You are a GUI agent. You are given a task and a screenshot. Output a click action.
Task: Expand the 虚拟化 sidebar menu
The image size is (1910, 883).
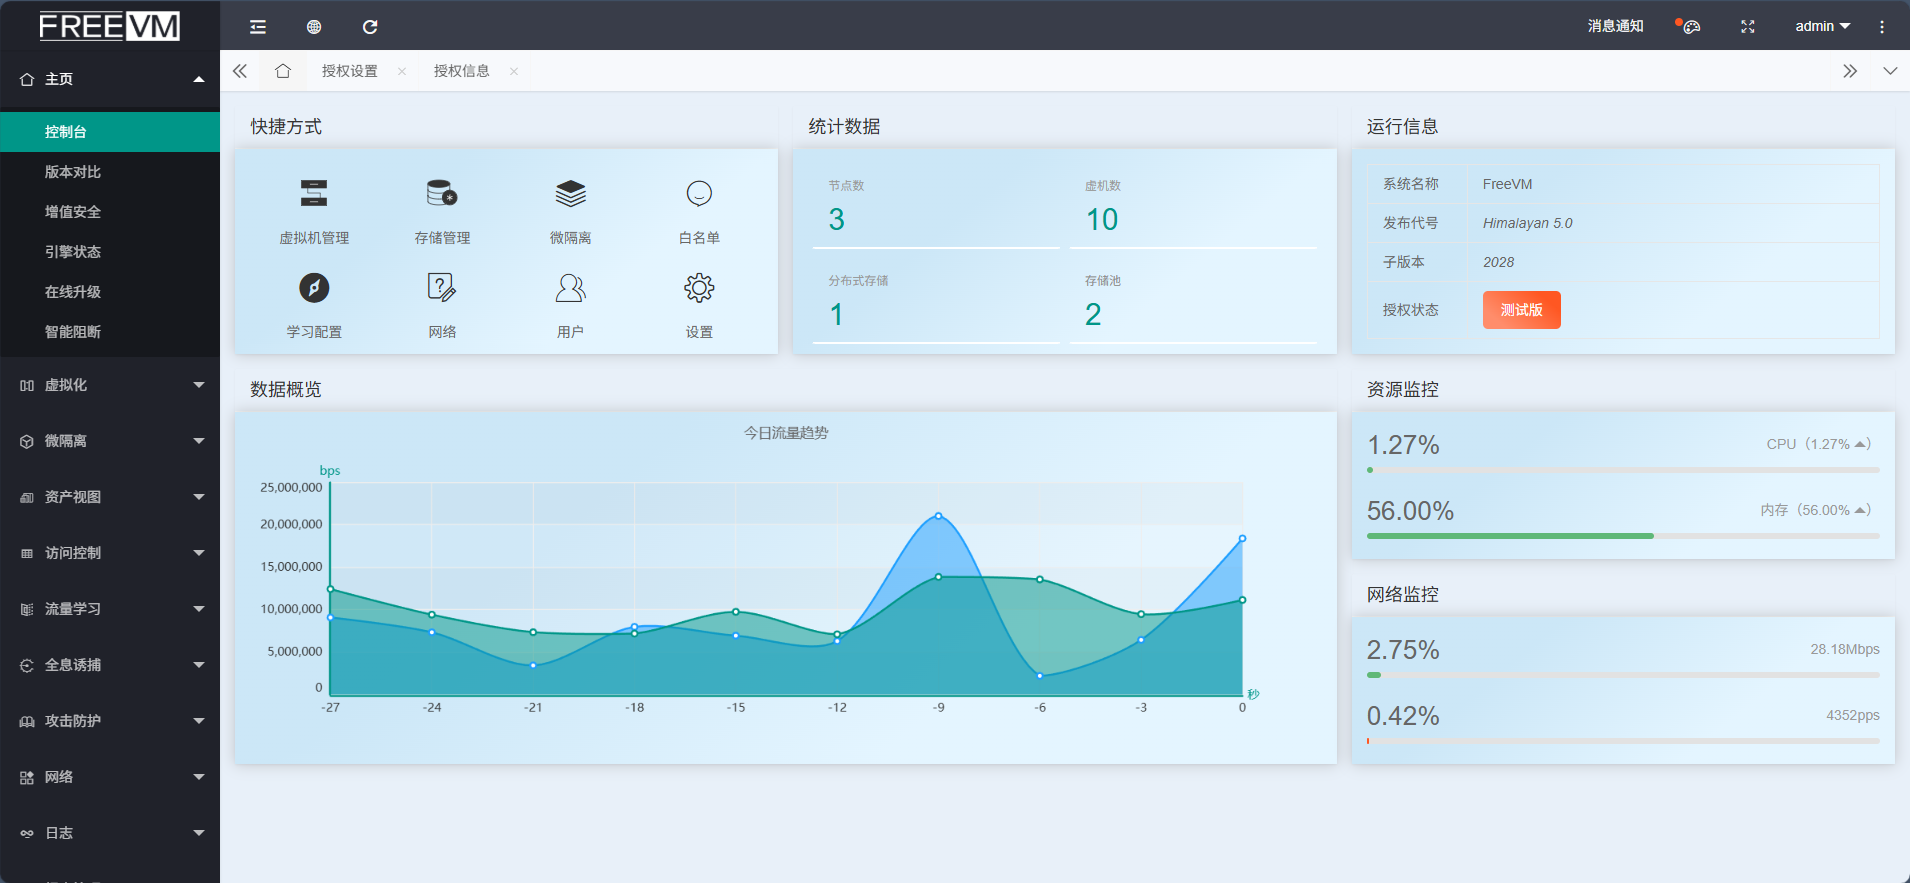point(110,385)
